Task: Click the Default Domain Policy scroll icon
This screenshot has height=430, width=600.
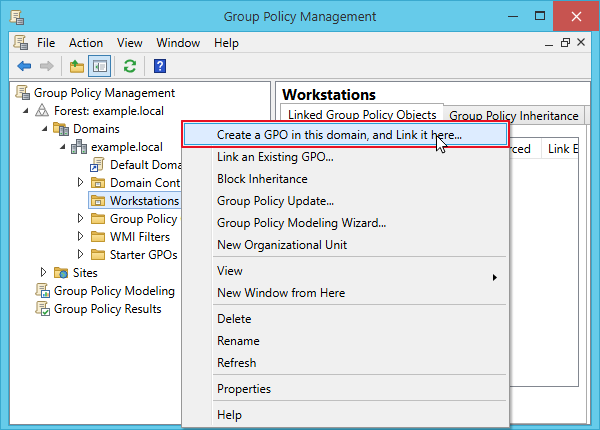Action: click(x=97, y=165)
